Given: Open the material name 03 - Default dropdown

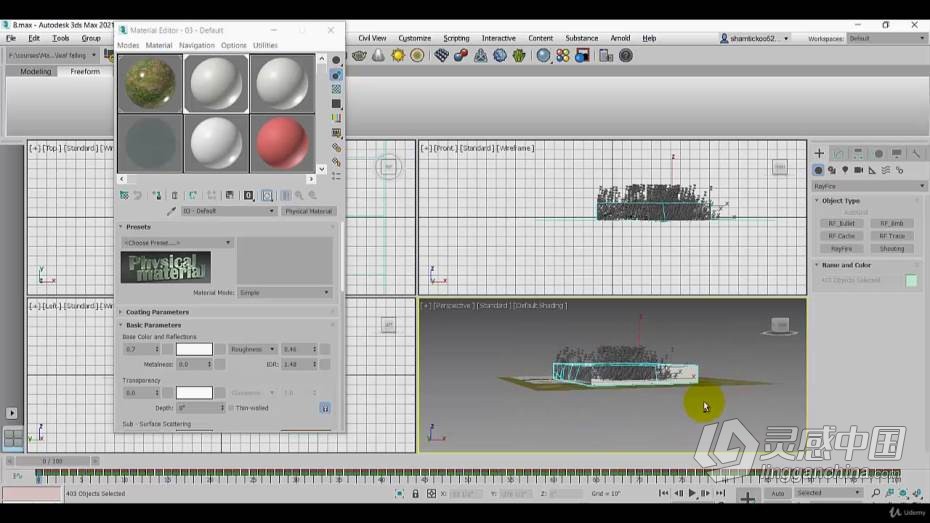Looking at the screenshot, I should (228, 211).
